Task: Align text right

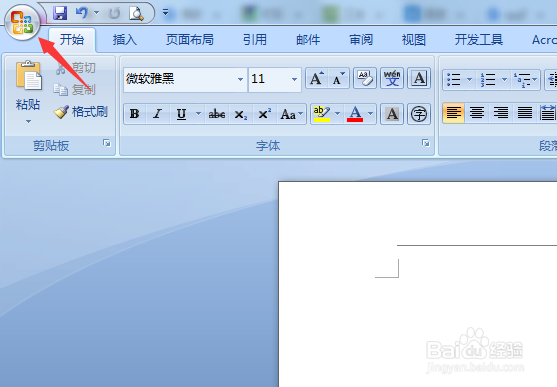Action: [501, 113]
